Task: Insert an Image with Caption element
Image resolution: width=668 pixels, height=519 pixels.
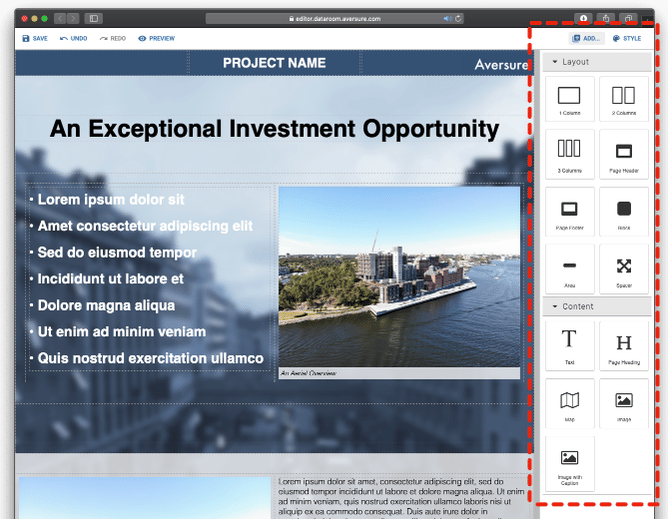Action: coord(569,464)
